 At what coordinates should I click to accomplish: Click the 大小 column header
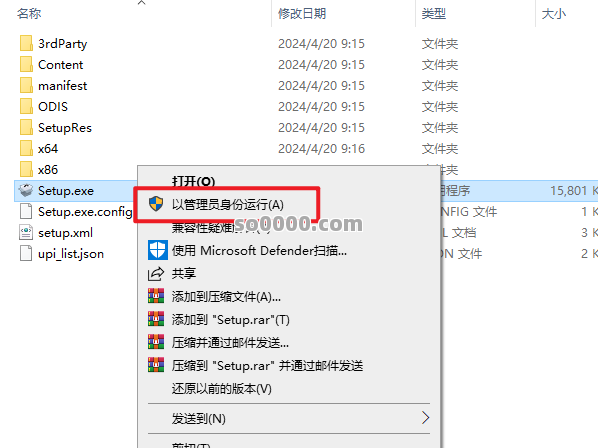point(554,14)
